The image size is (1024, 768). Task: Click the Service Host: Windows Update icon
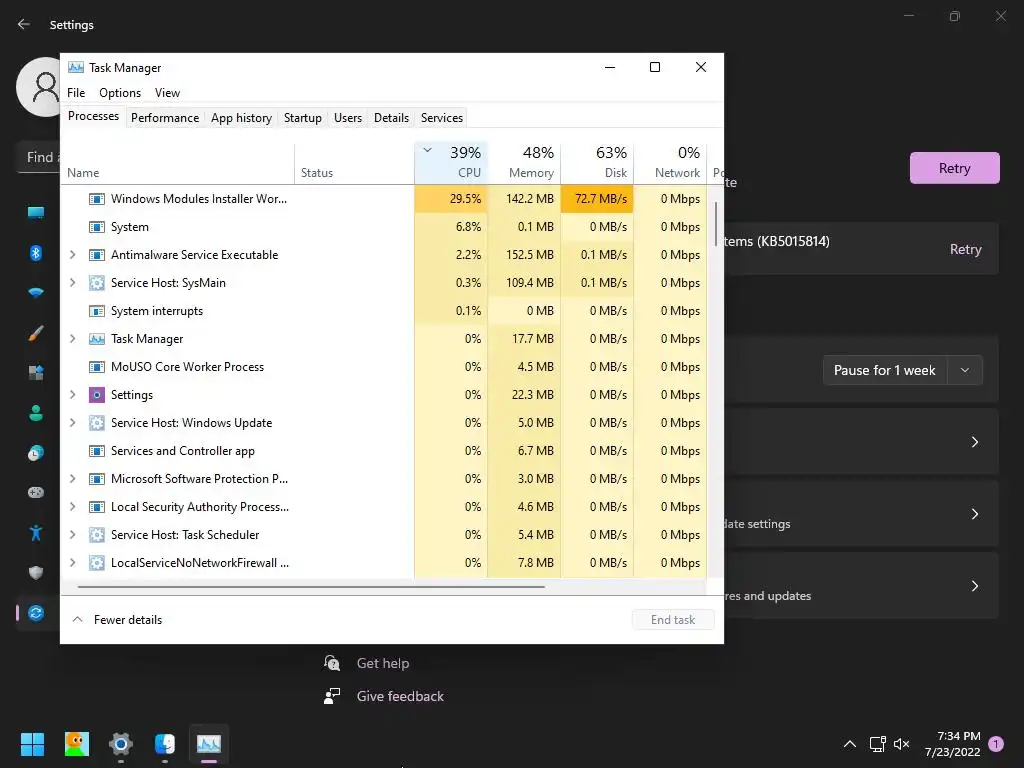click(x=97, y=423)
